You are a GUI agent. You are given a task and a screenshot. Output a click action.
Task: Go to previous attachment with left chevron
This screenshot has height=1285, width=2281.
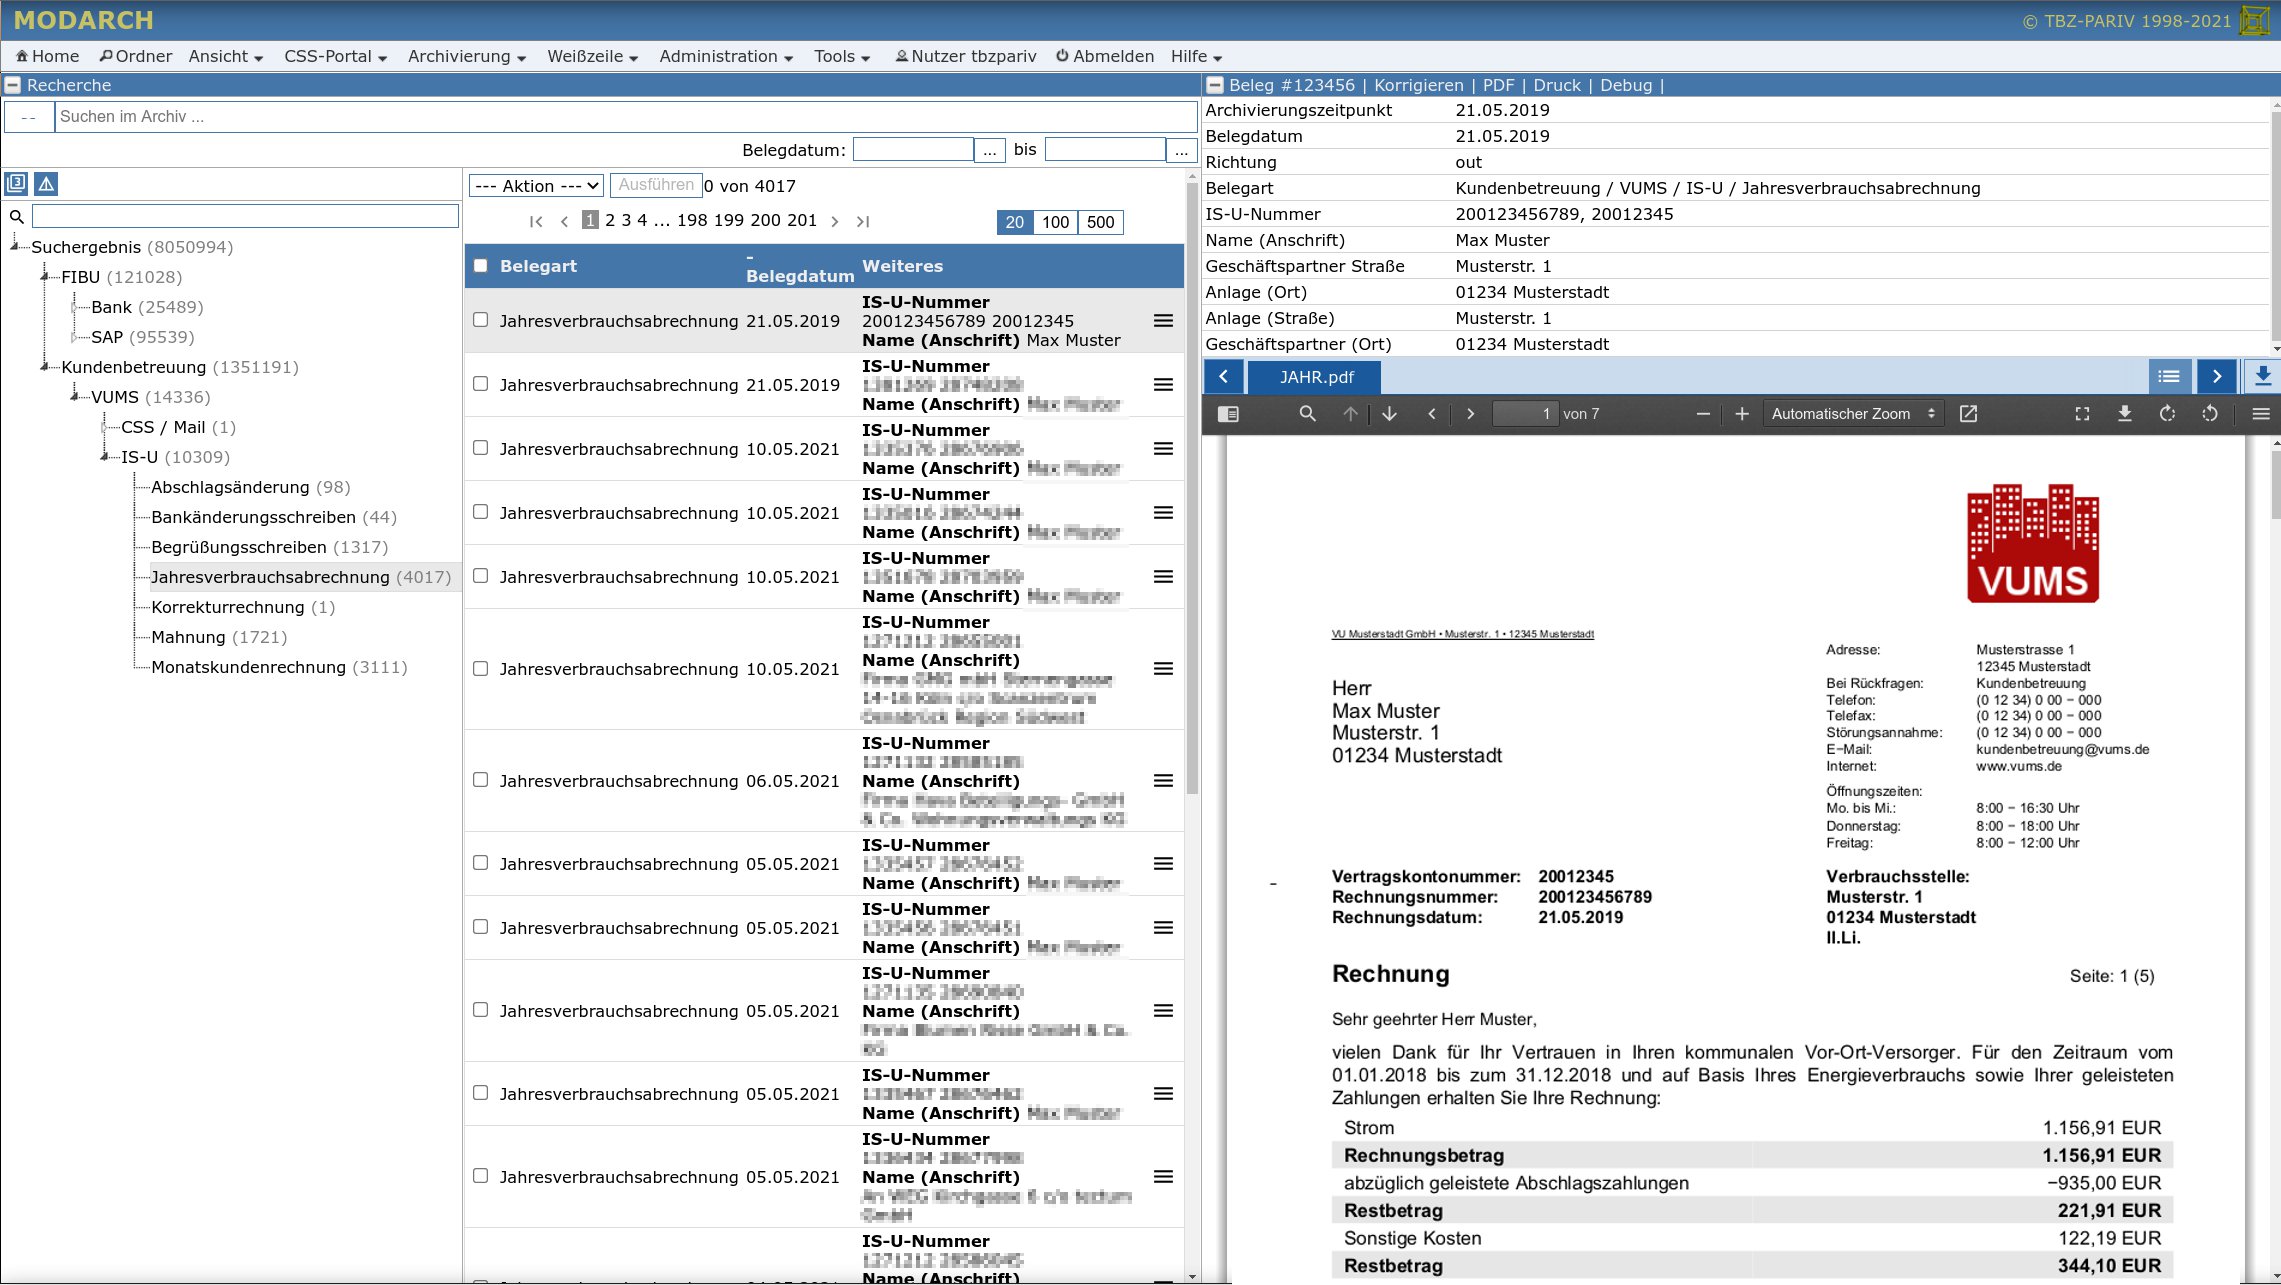tap(1224, 377)
